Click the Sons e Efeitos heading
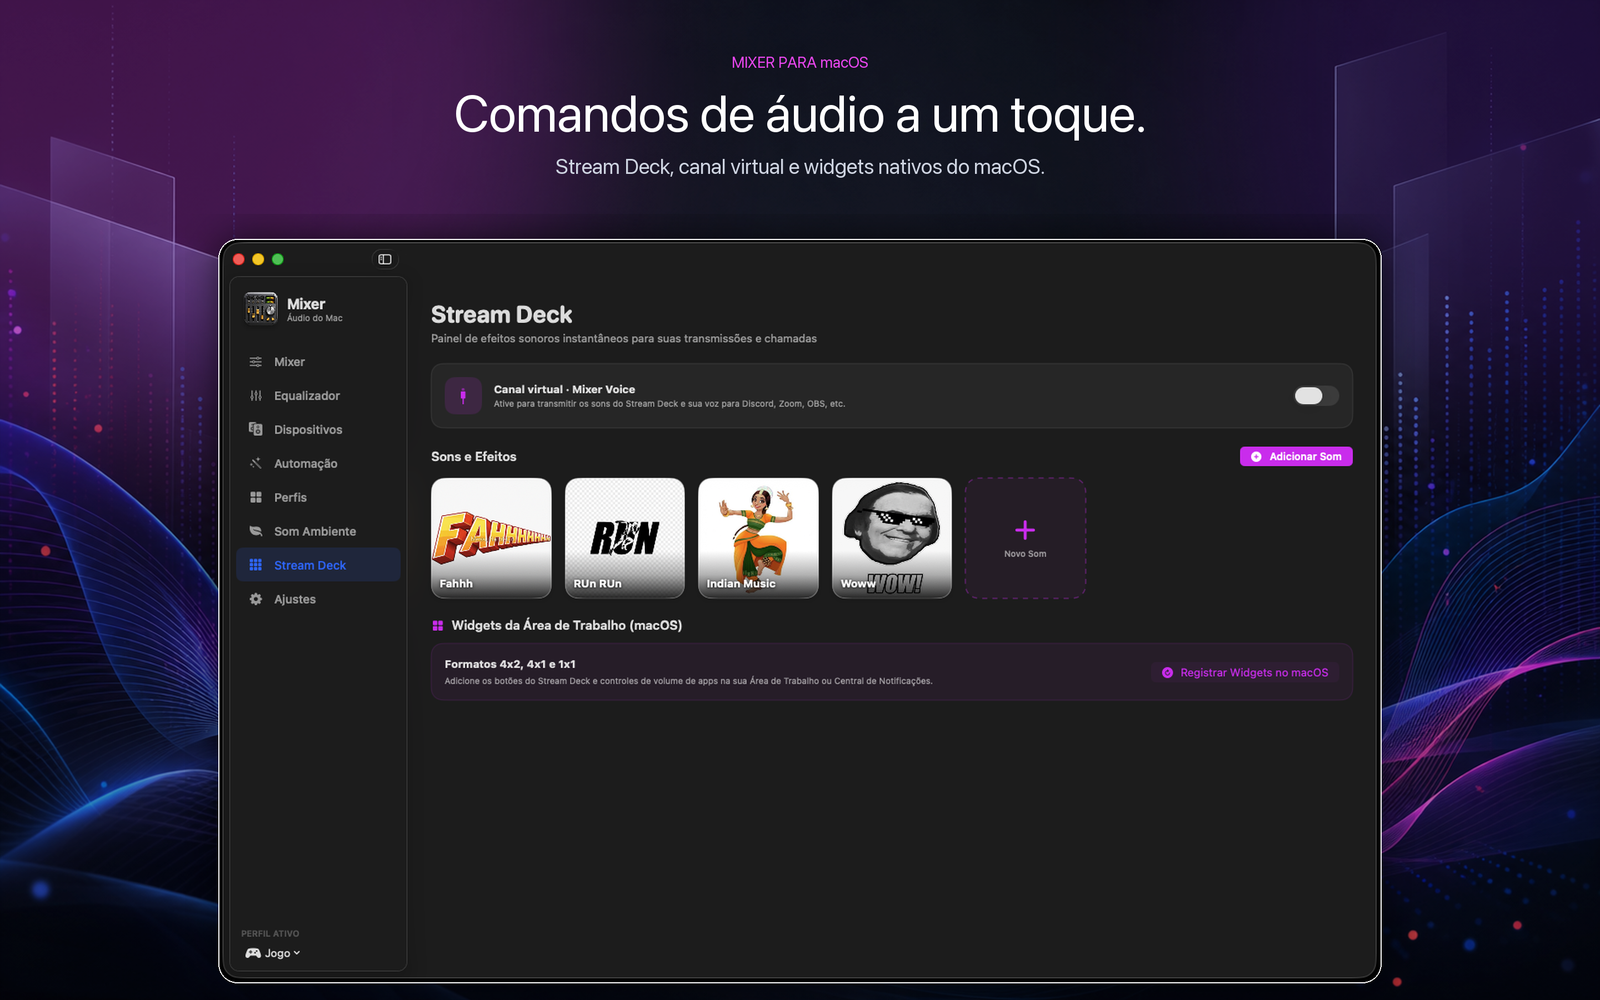Viewport: 1600px width, 1000px height. pos(474,457)
